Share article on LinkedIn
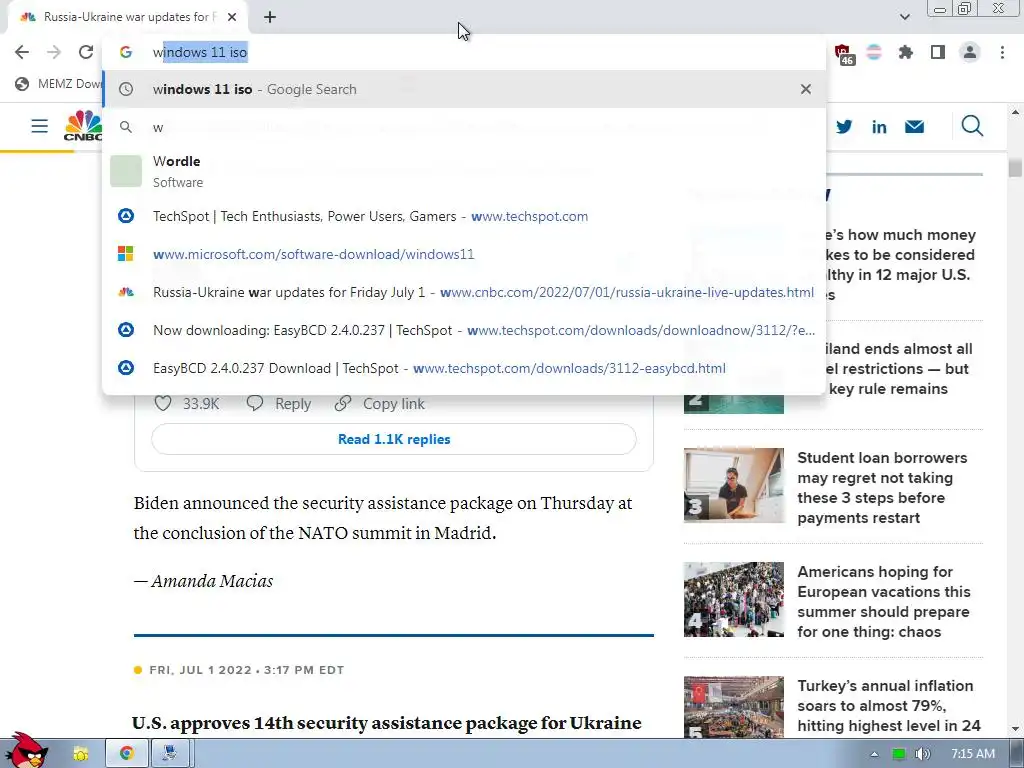The width and height of the screenshot is (1024, 768). tap(879, 127)
